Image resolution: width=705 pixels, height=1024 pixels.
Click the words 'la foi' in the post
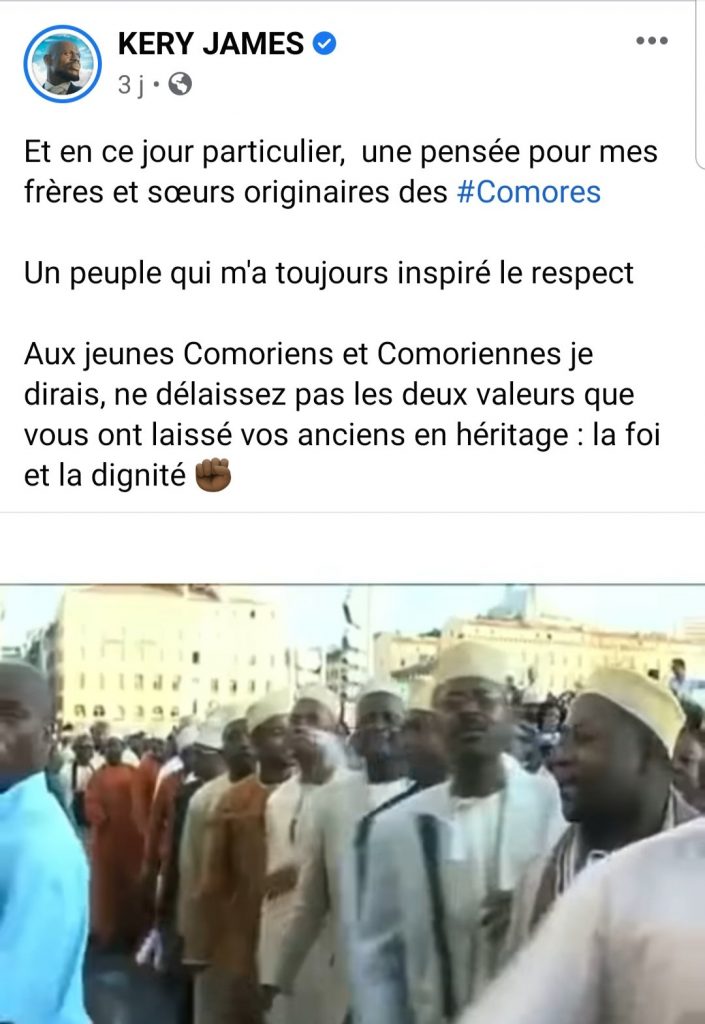626,434
